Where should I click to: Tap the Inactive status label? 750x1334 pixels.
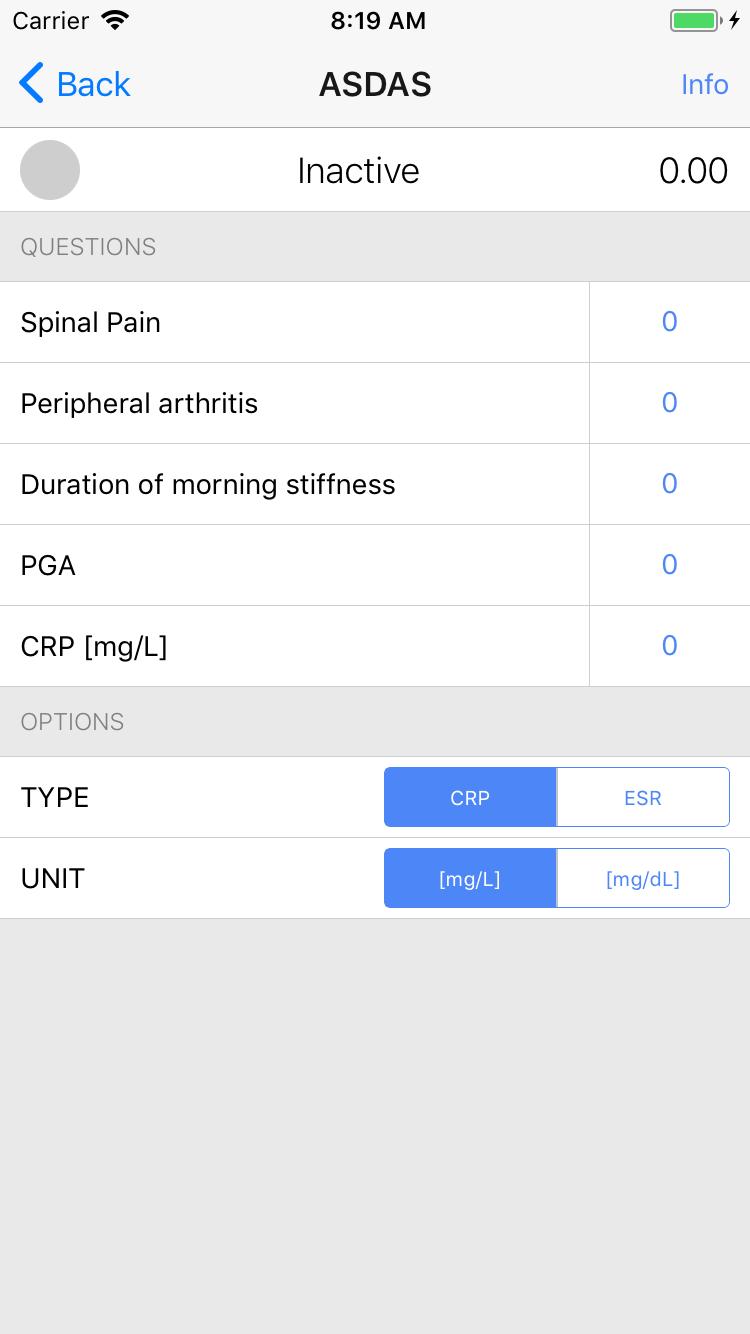358,171
